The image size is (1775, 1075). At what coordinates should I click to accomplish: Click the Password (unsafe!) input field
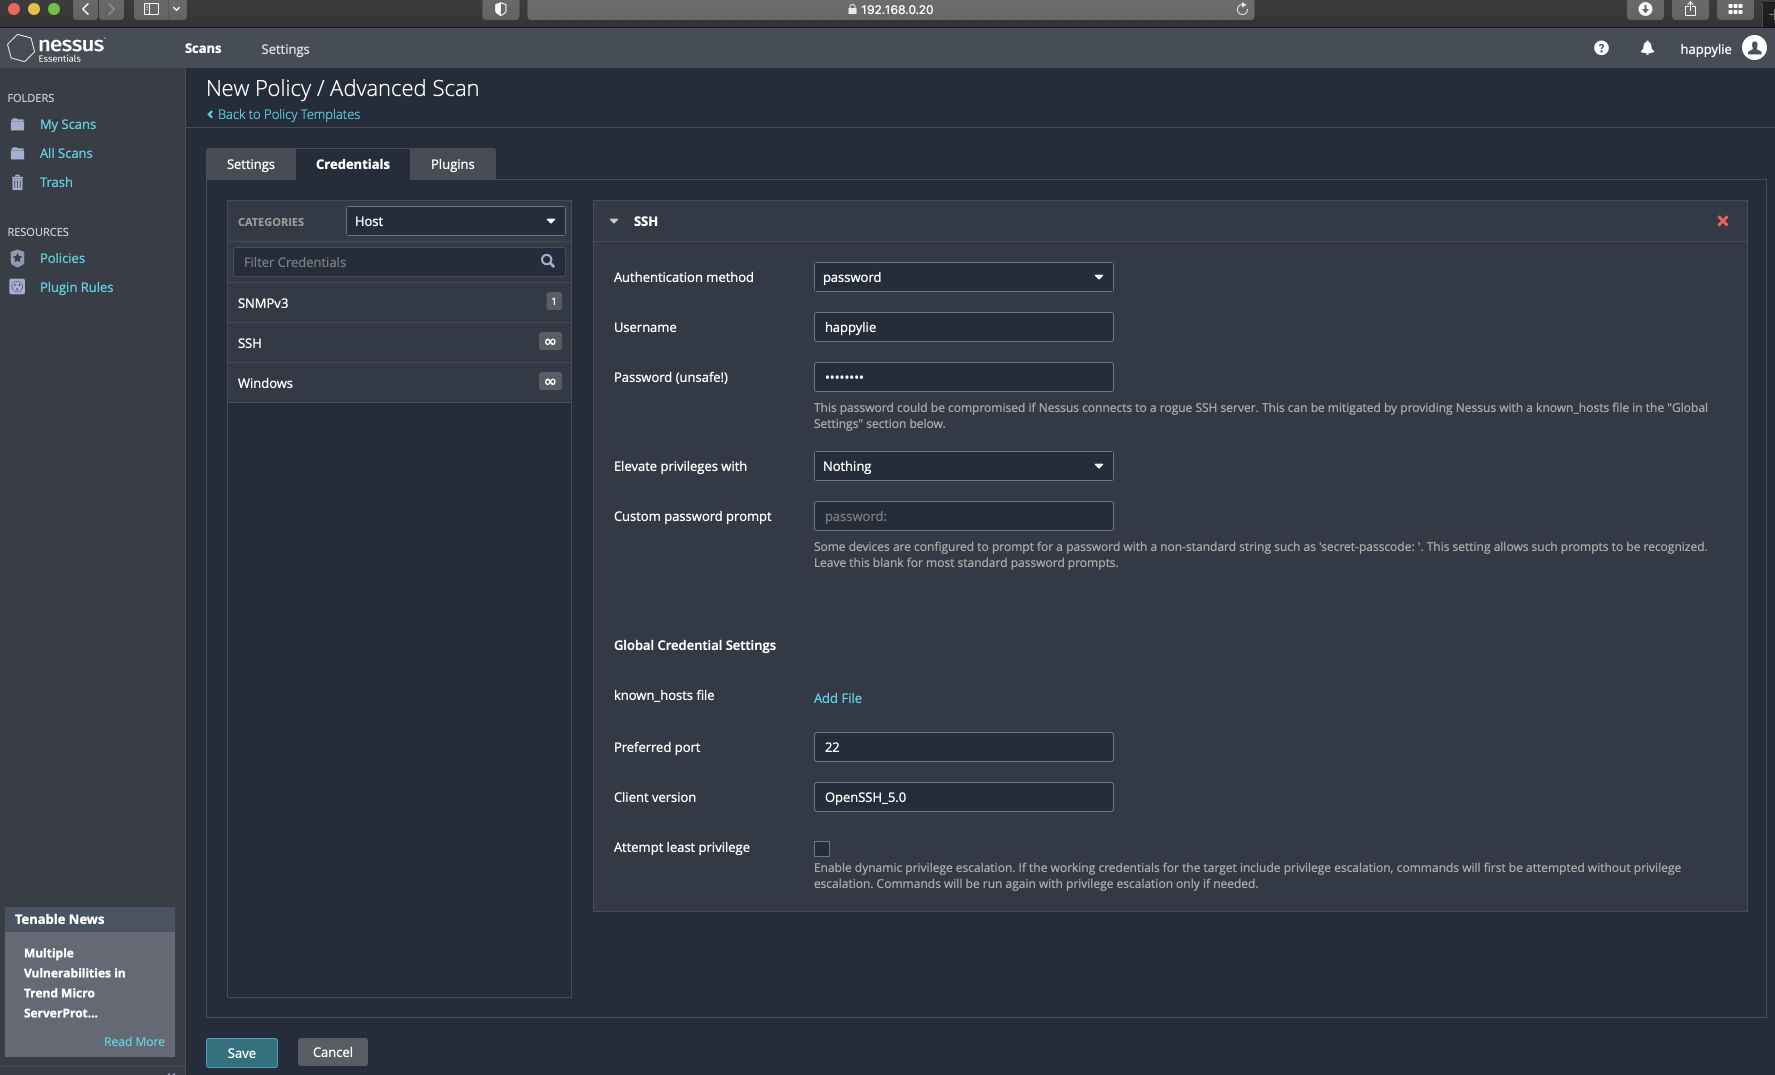click(963, 377)
